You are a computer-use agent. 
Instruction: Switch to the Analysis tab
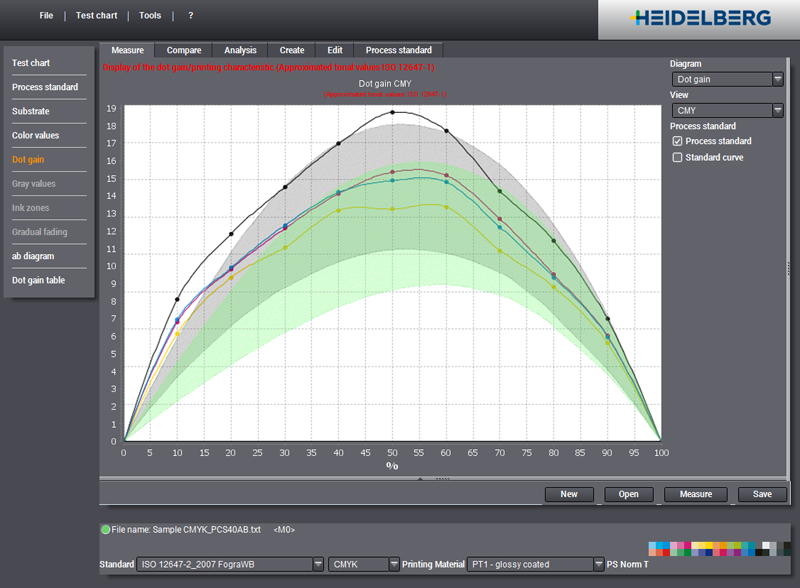240,50
